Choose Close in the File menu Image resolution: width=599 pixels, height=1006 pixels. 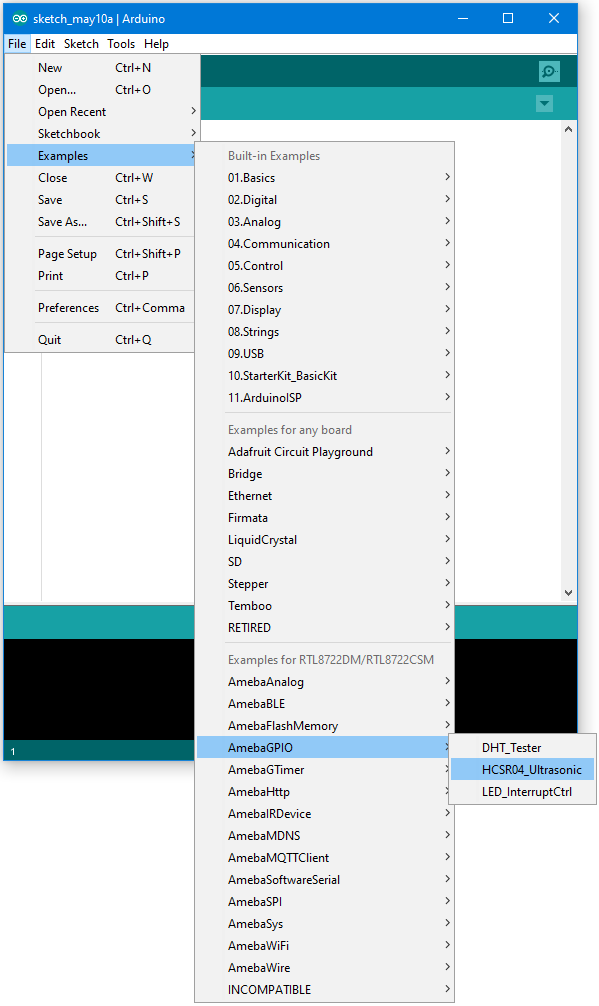(101, 178)
